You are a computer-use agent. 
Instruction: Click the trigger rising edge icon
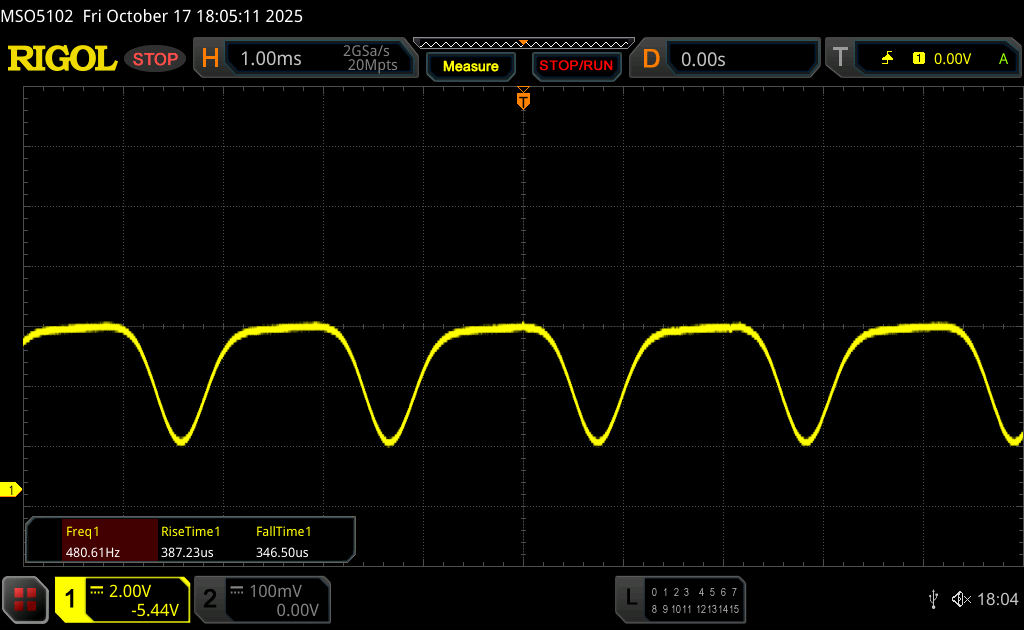887,59
